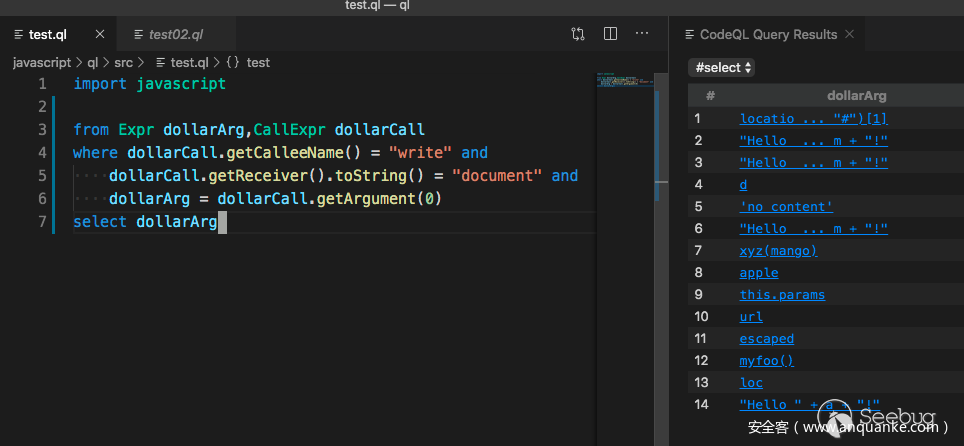This screenshot has width=964, height=446.
Task: Select the test.ql editor tab
Action: (x=48, y=34)
